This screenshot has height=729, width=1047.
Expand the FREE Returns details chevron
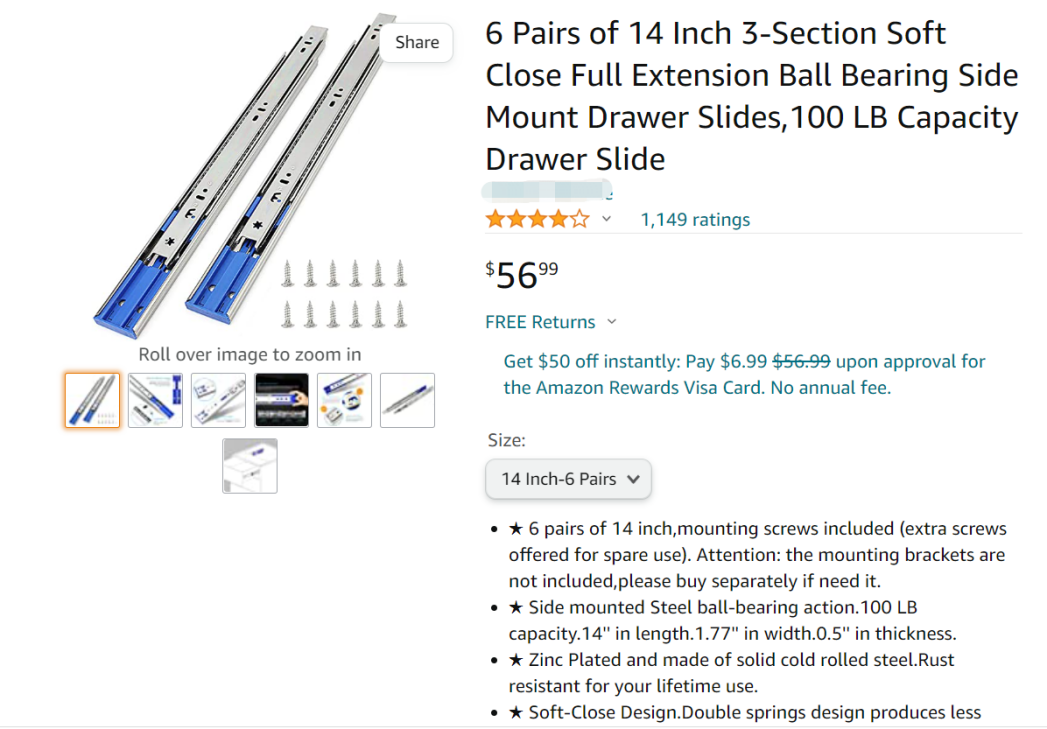coord(612,322)
